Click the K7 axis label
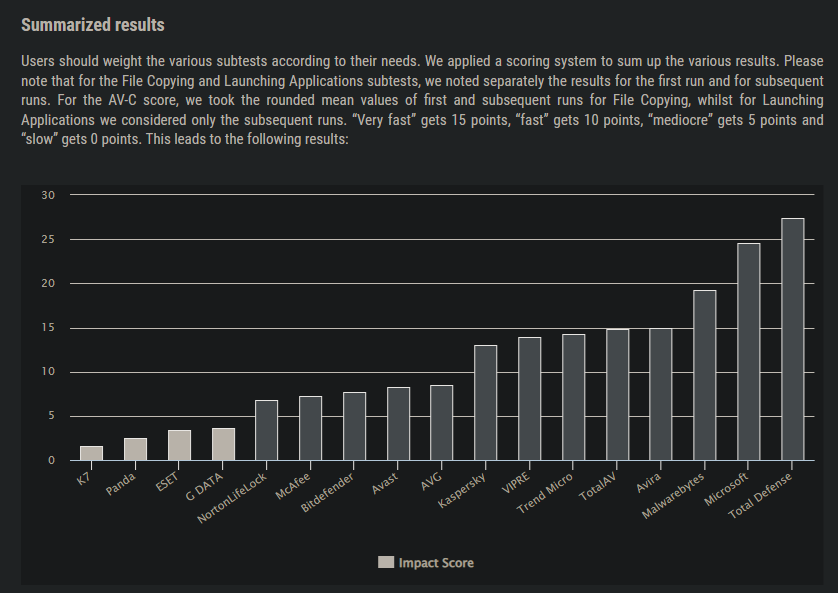 [x=84, y=478]
